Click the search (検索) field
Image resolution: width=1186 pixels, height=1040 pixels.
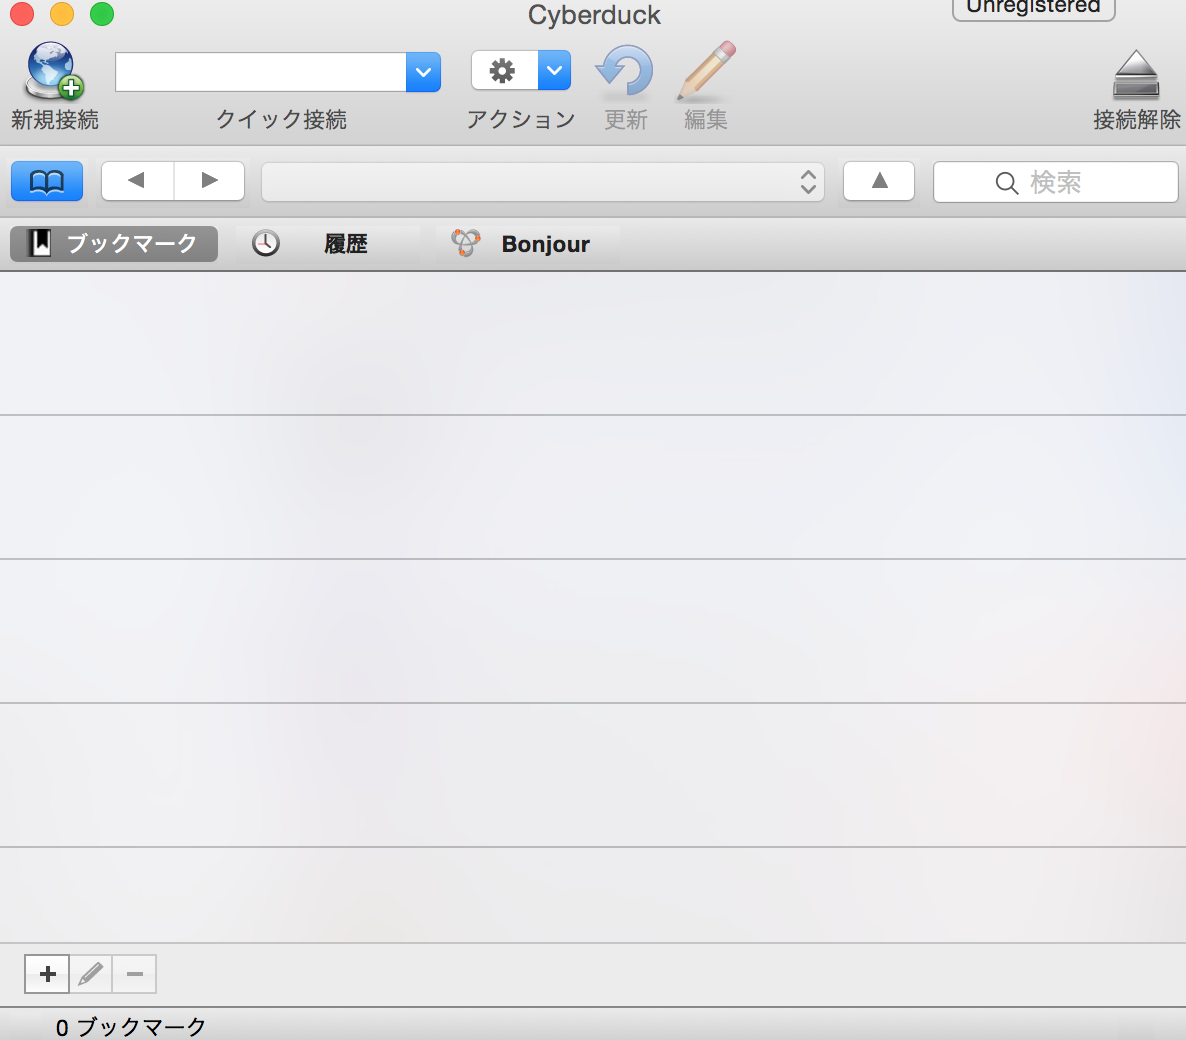tap(1055, 182)
